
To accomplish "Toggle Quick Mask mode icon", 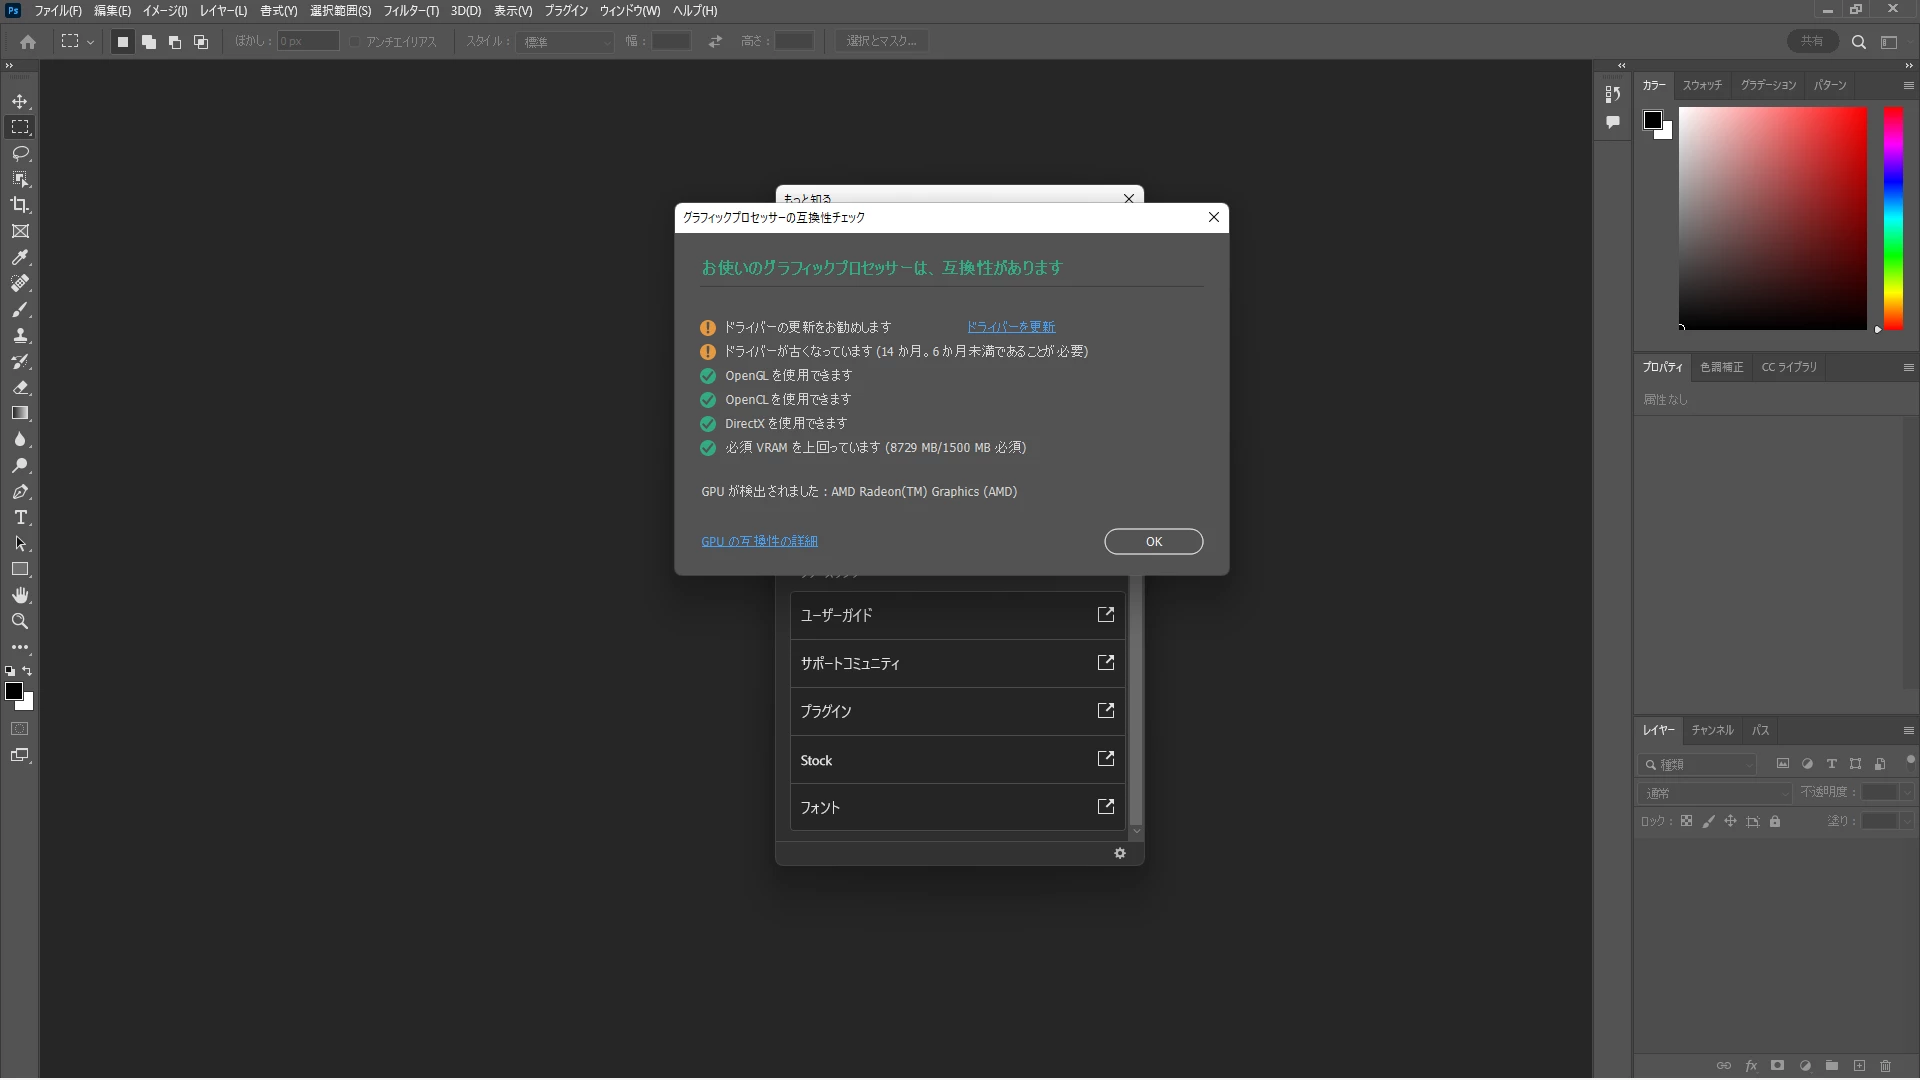I will [x=20, y=729].
